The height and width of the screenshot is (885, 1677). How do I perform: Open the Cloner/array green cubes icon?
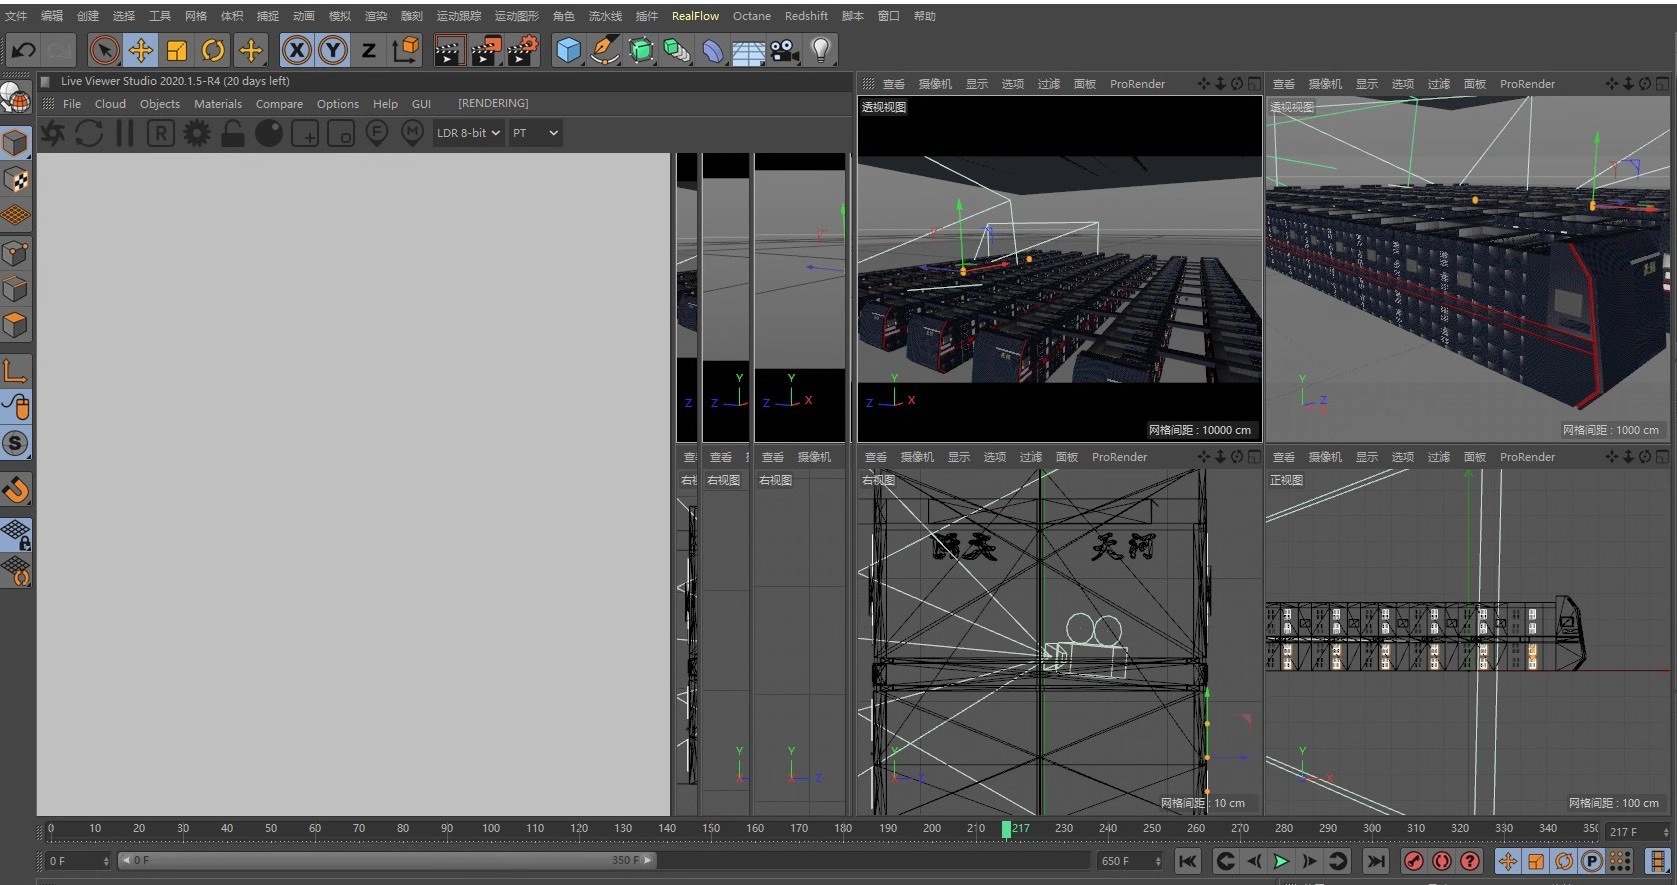click(x=677, y=50)
